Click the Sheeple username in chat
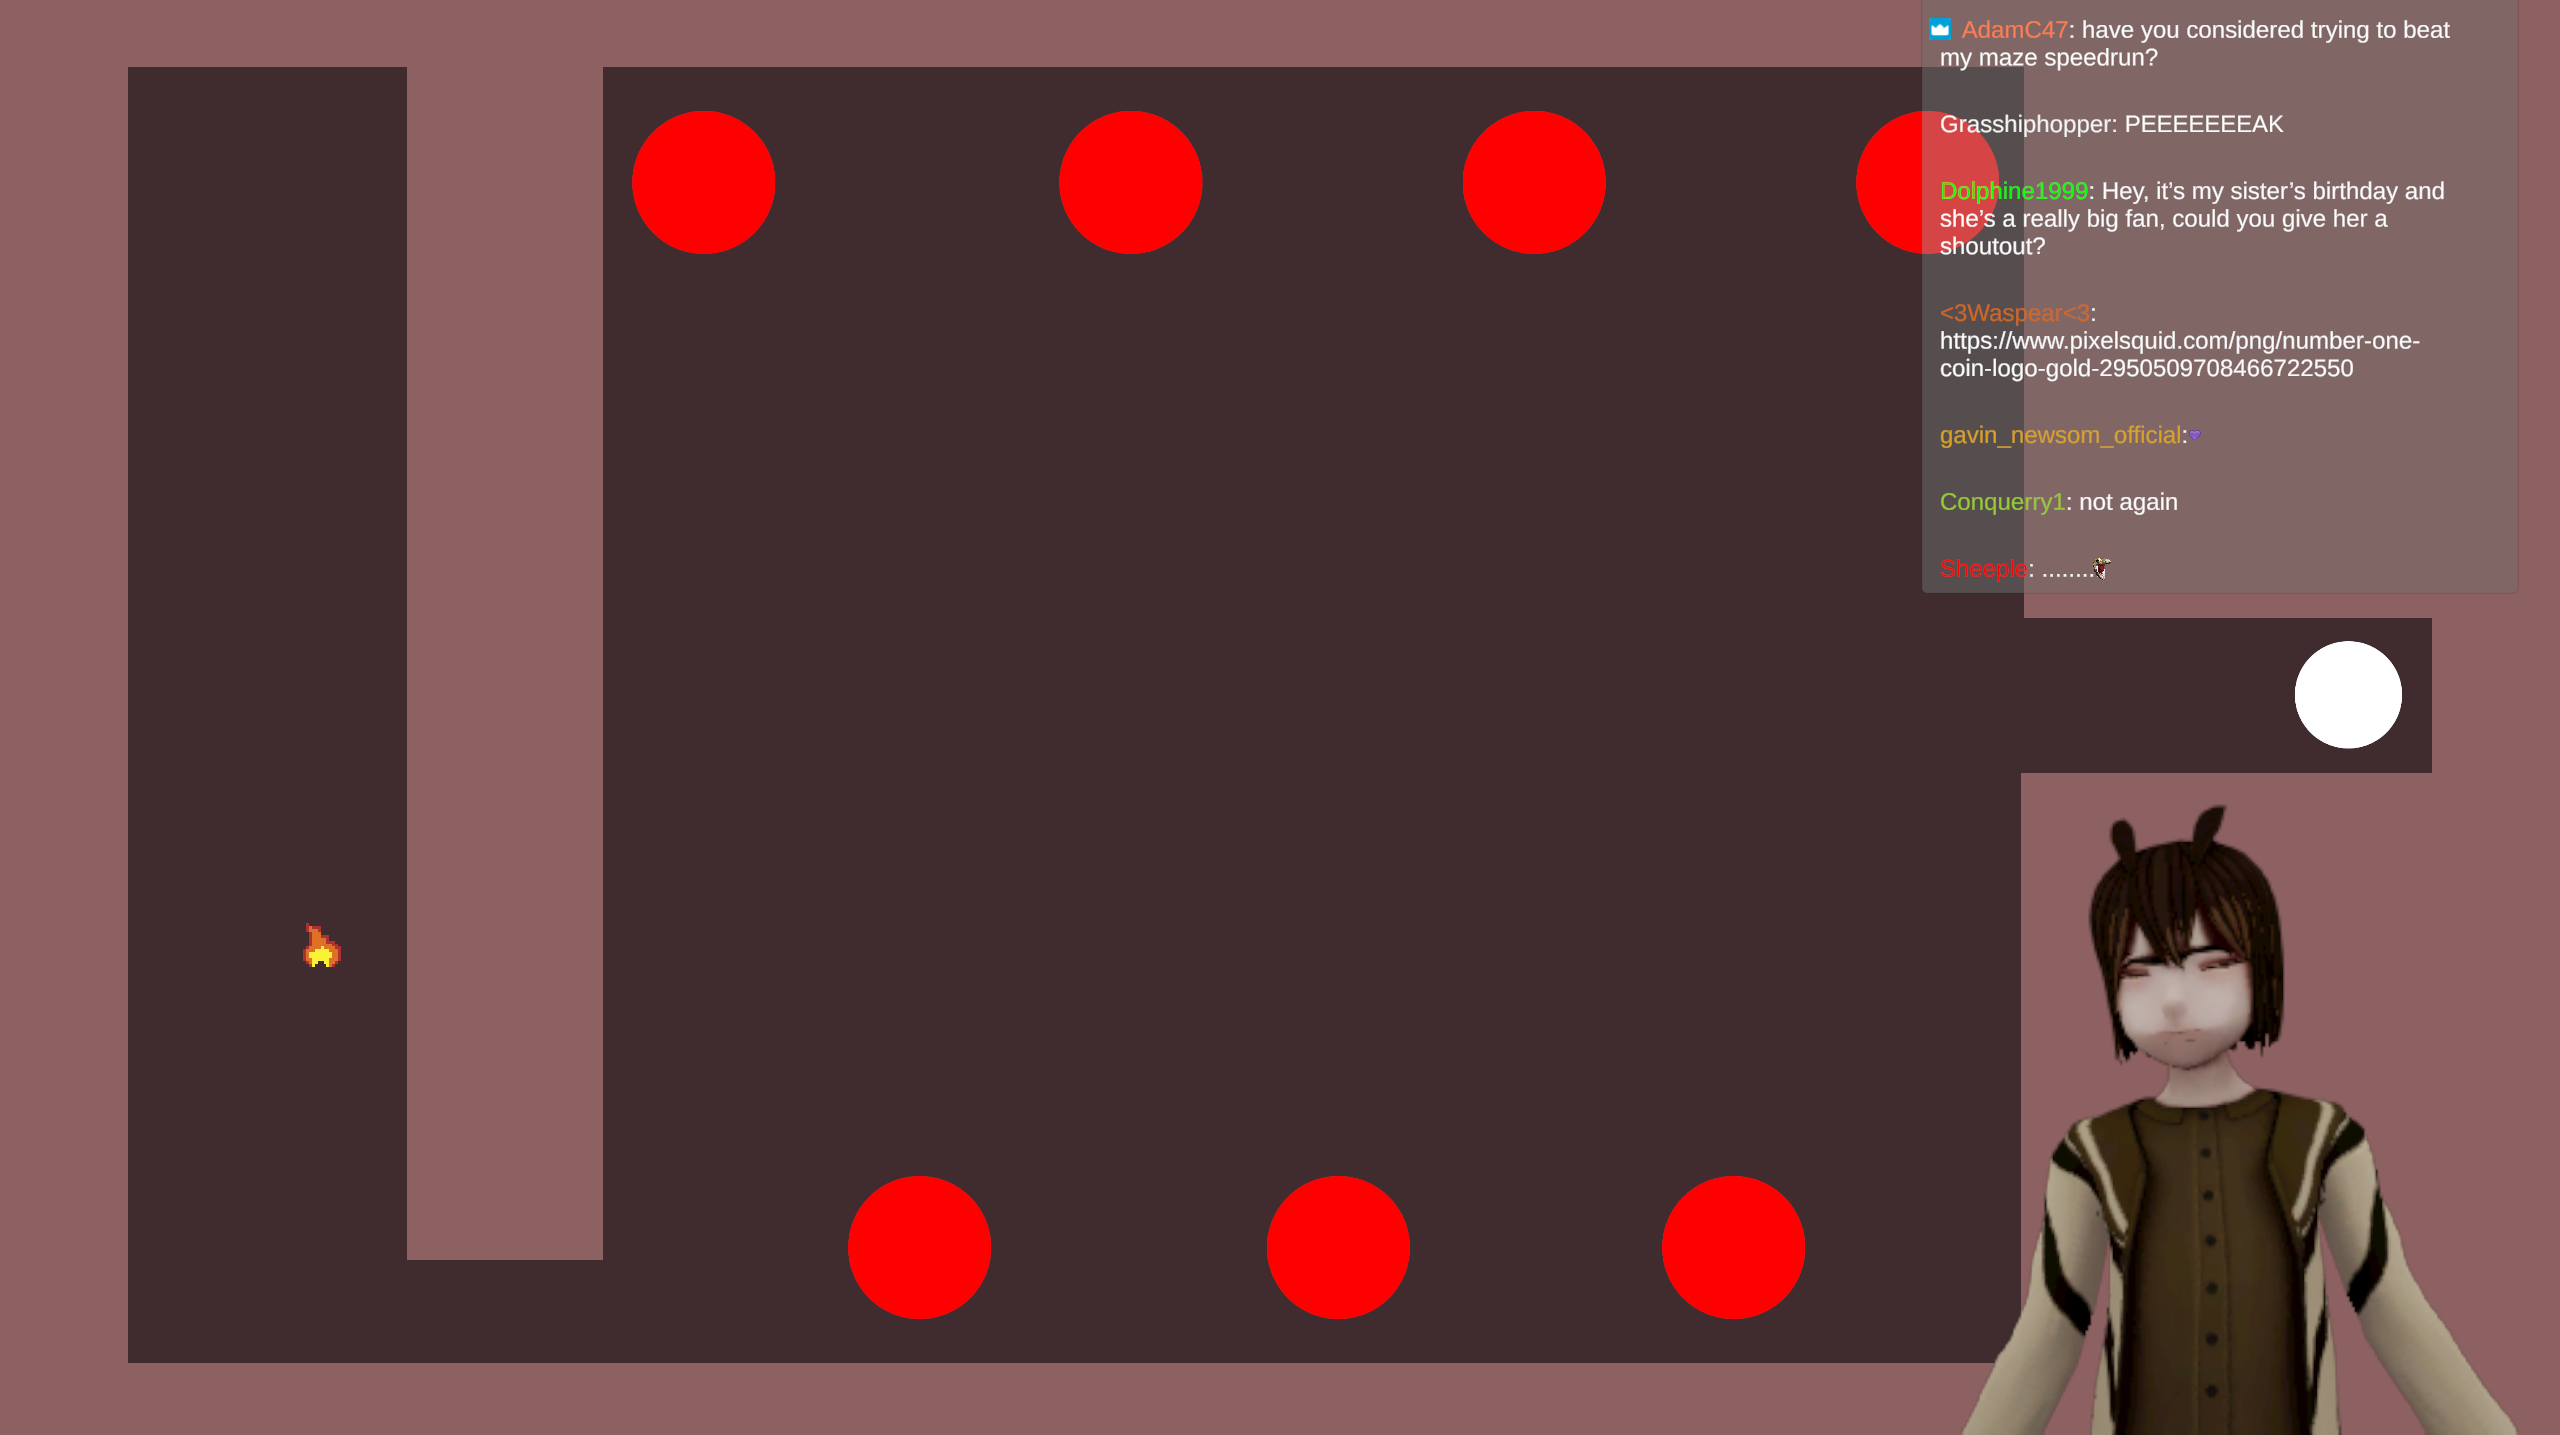 click(x=1982, y=569)
